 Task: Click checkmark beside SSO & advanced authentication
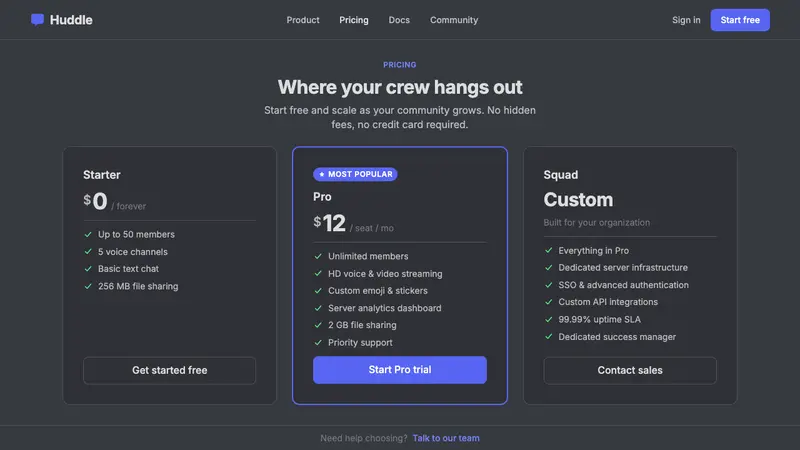coord(548,285)
